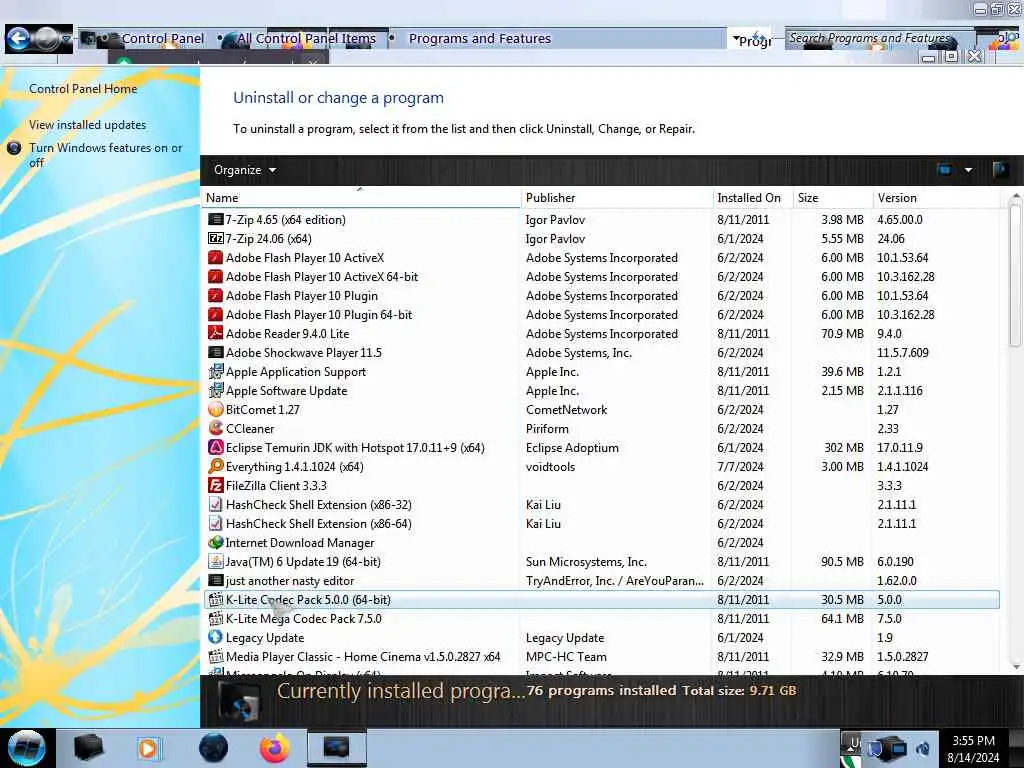Select the 7-Zip 4.65 (x64 edition) entry

click(x=285, y=219)
